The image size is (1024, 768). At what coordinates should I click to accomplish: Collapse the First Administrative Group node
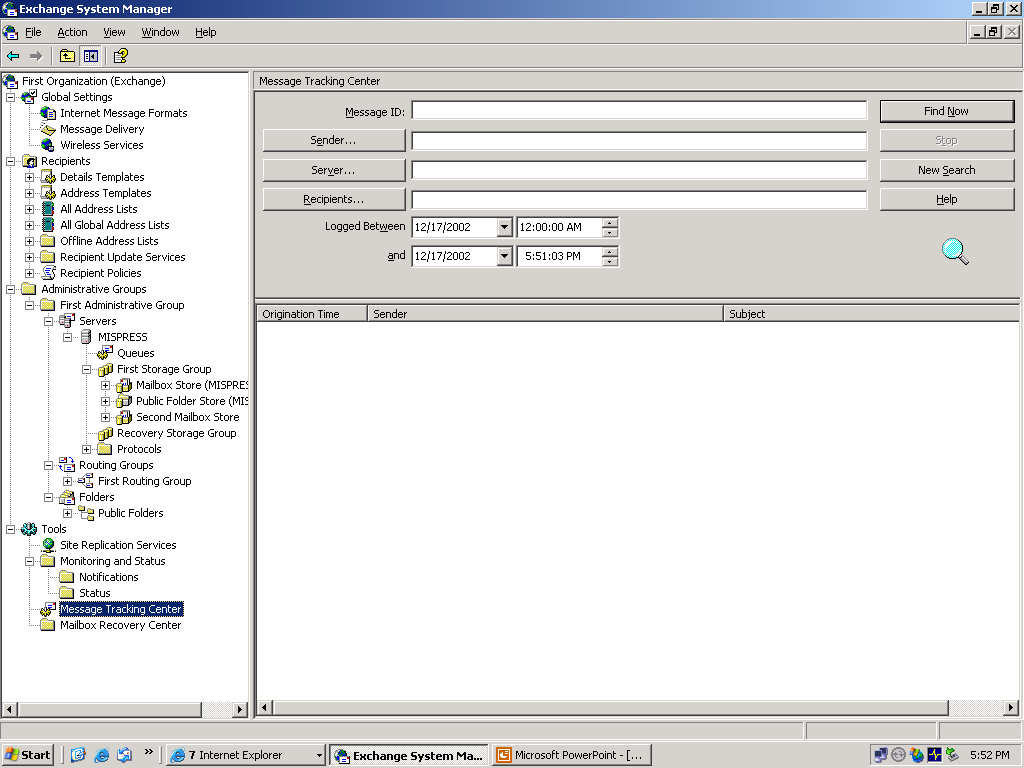(x=29, y=305)
